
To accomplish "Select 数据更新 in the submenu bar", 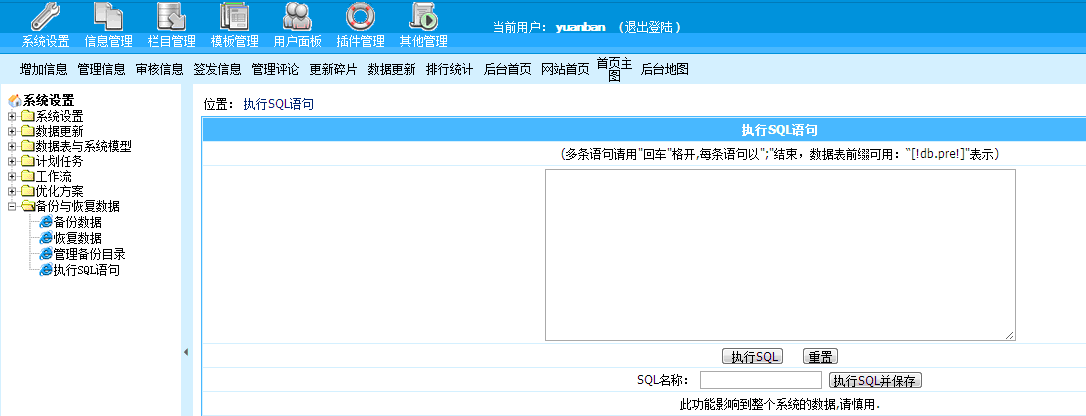I will click(391, 69).
